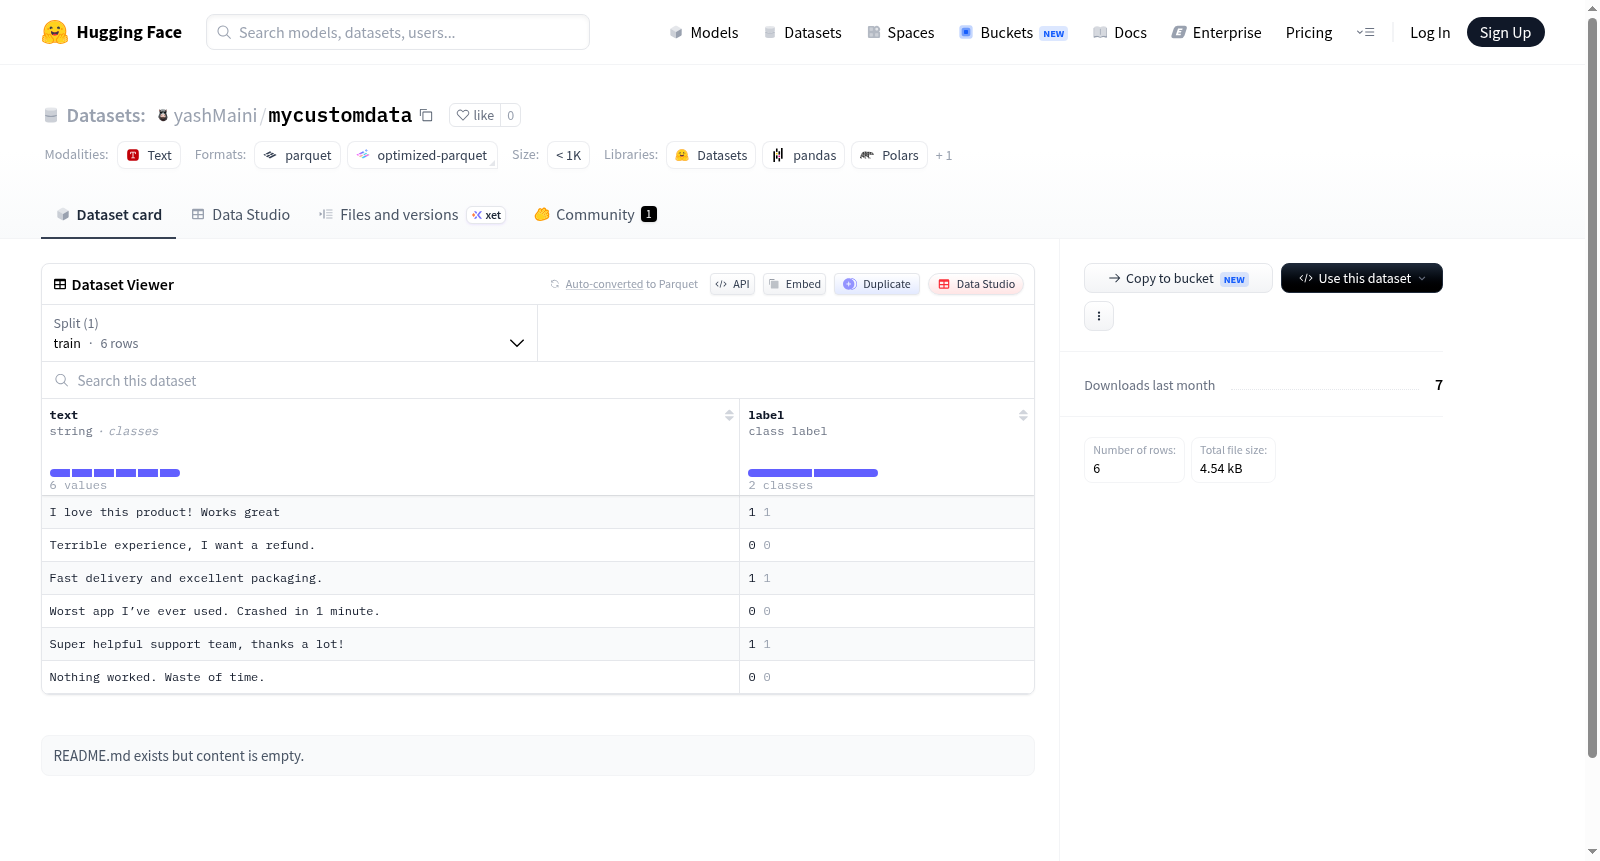
Task: Click the API button in Dataset Viewer
Action: 732,284
